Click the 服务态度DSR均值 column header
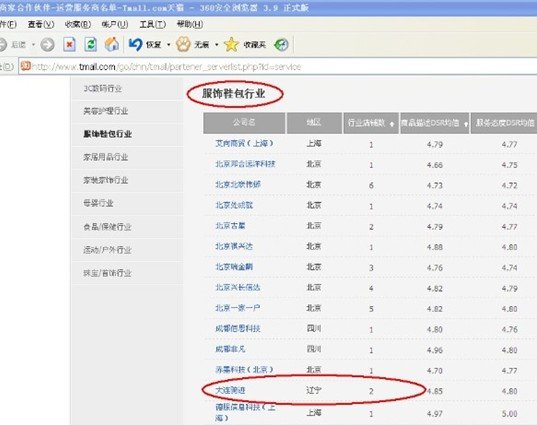The width and height of the screenshot is (537, 425). (504, 123)
